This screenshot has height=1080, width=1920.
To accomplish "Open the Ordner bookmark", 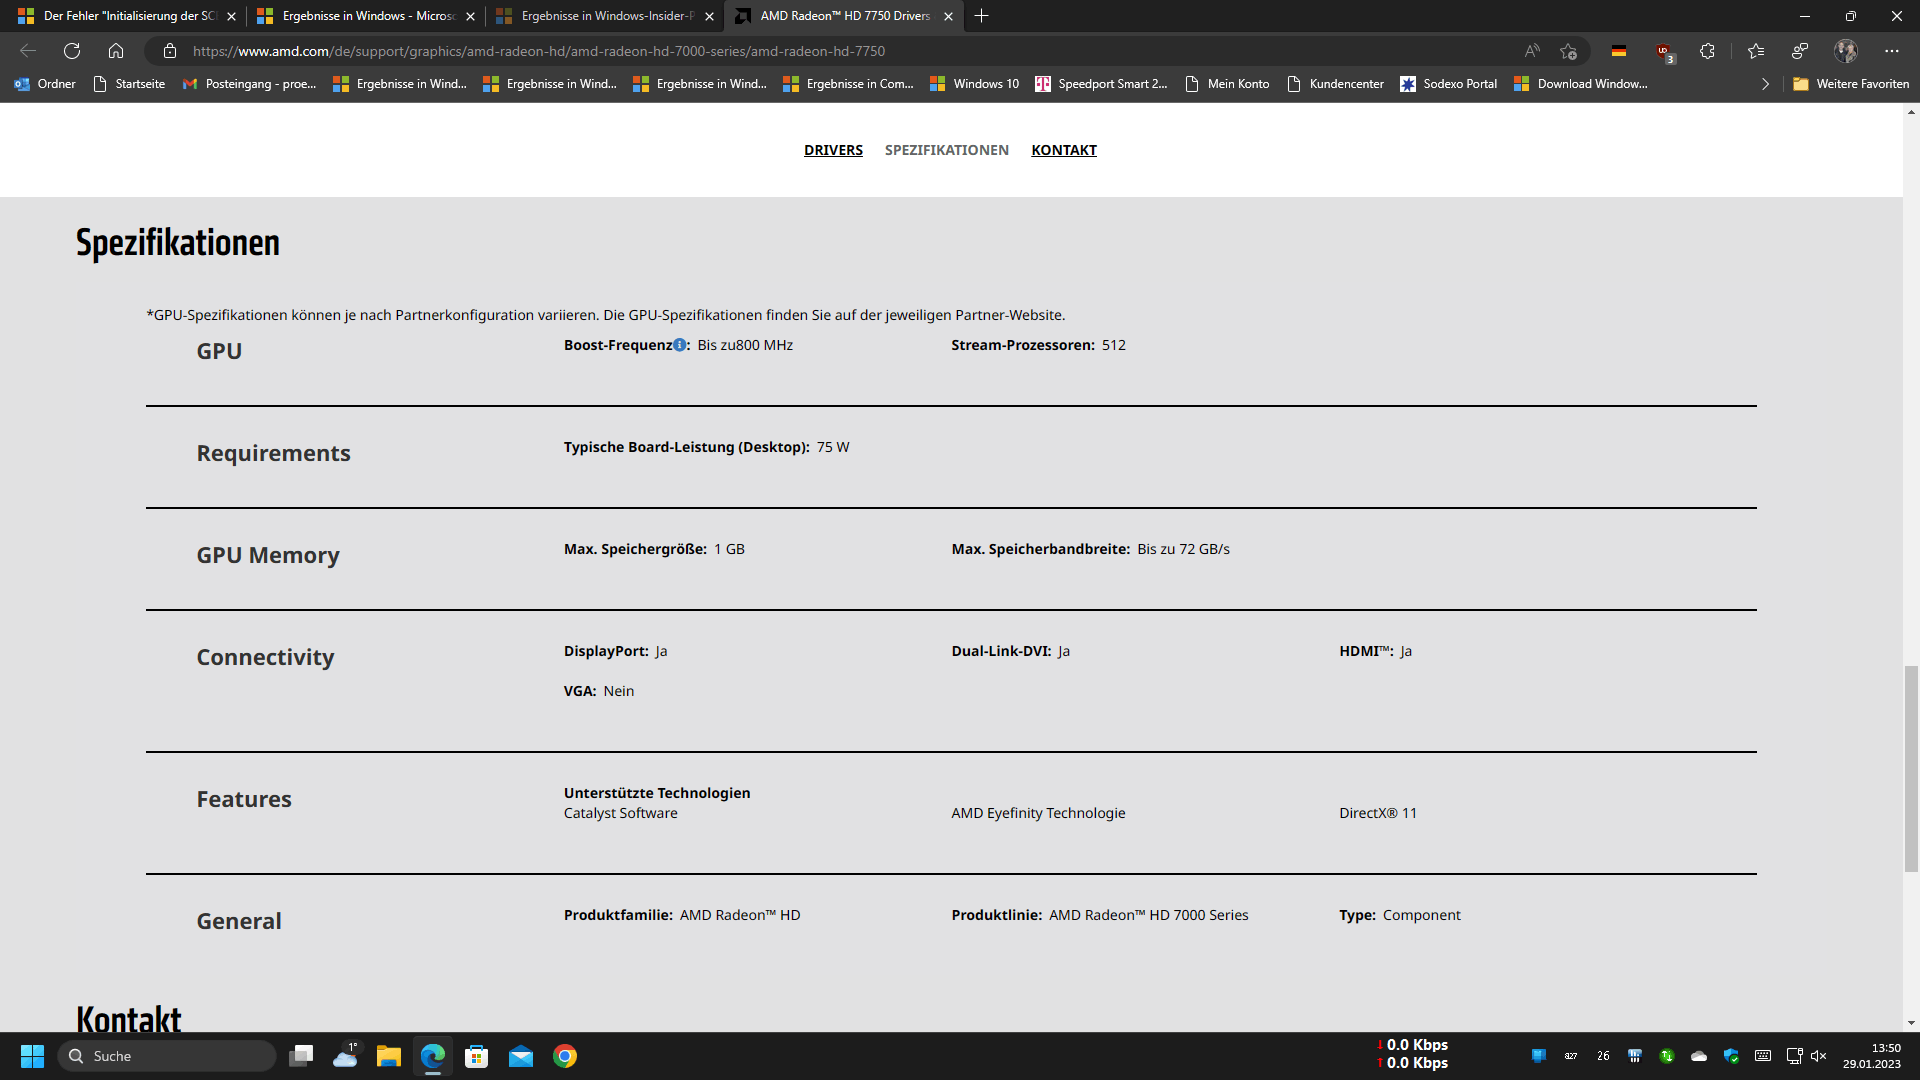I will pyautogui.click(x=45, y=84).
